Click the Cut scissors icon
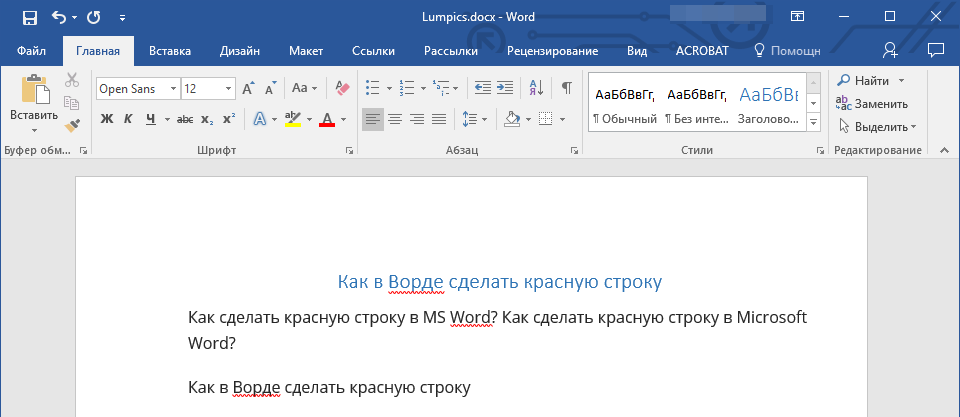Image resolution: width=960 pixels, height=417 pixels. tap(72, 81)
